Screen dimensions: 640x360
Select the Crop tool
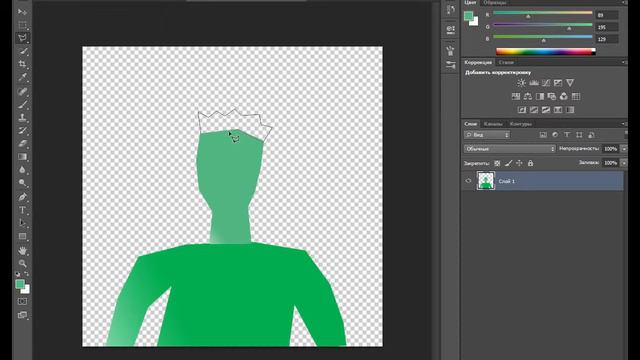coord(22,64)
